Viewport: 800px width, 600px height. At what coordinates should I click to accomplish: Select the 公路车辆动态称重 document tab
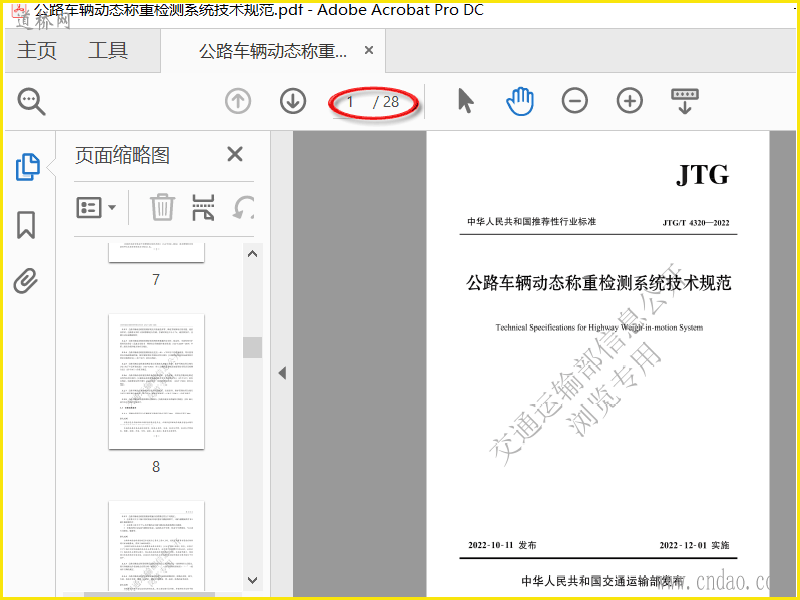[273, 51]
